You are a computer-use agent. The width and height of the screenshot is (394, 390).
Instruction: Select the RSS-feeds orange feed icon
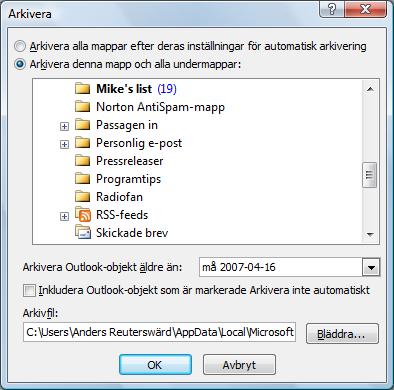click(x=82, y=214)
